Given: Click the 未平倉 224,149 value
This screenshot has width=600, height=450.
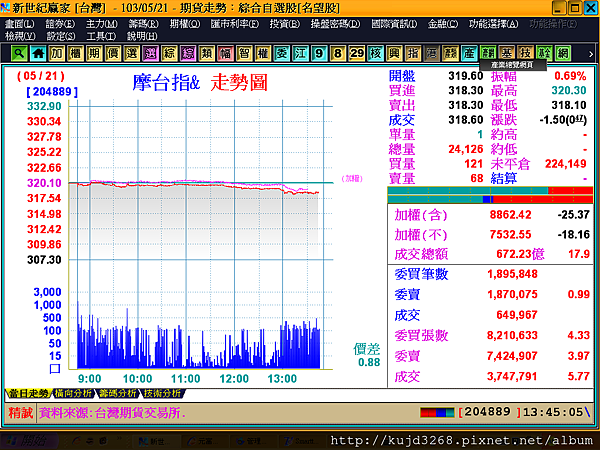Looking at the screenshot, I should [x=566, y=164].
